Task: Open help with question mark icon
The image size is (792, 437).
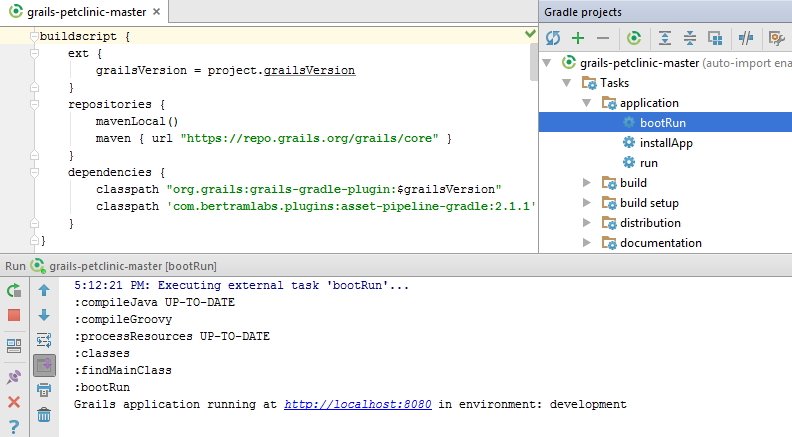Action: pyautogui.click(x=14, y=427)
